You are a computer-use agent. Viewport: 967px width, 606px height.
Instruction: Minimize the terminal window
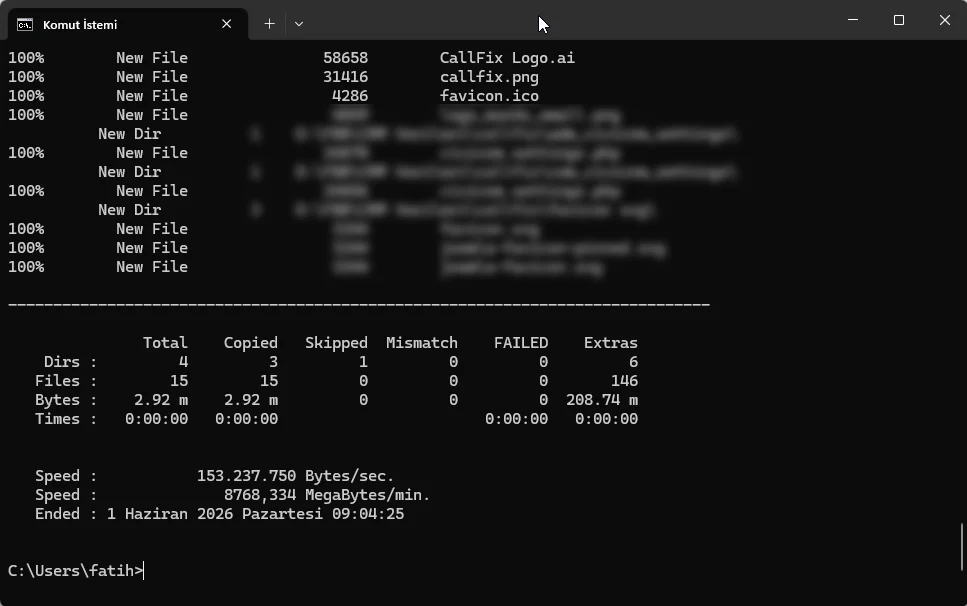(x=853, y=20)
